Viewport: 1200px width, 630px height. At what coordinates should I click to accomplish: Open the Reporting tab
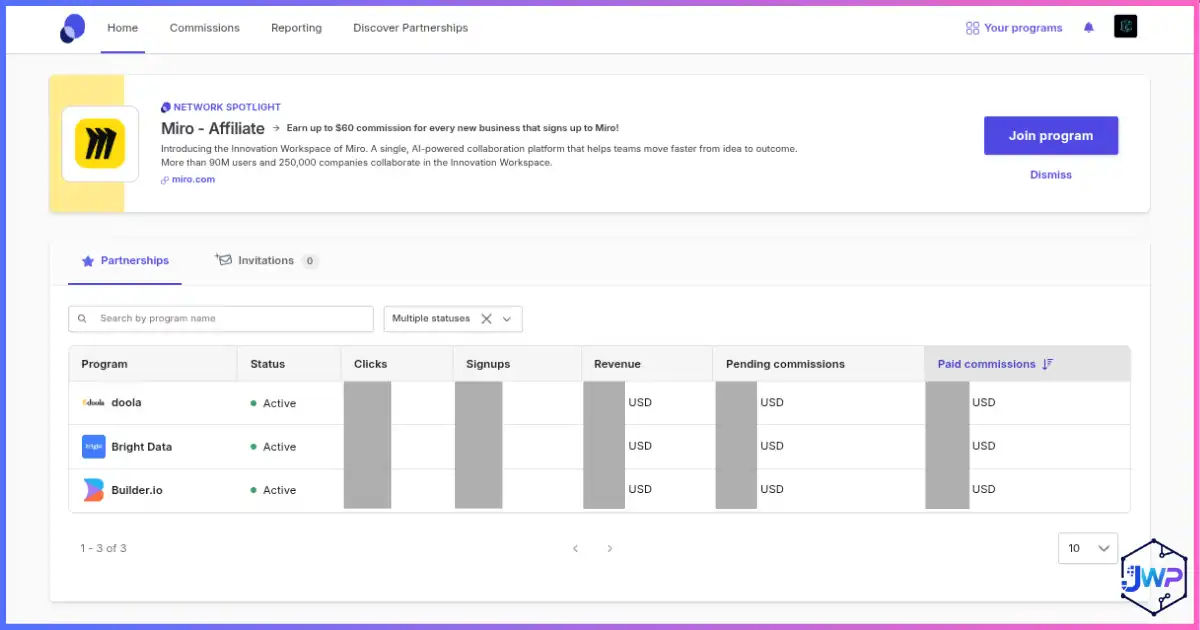pyautogui.click(x=296, y=28)
